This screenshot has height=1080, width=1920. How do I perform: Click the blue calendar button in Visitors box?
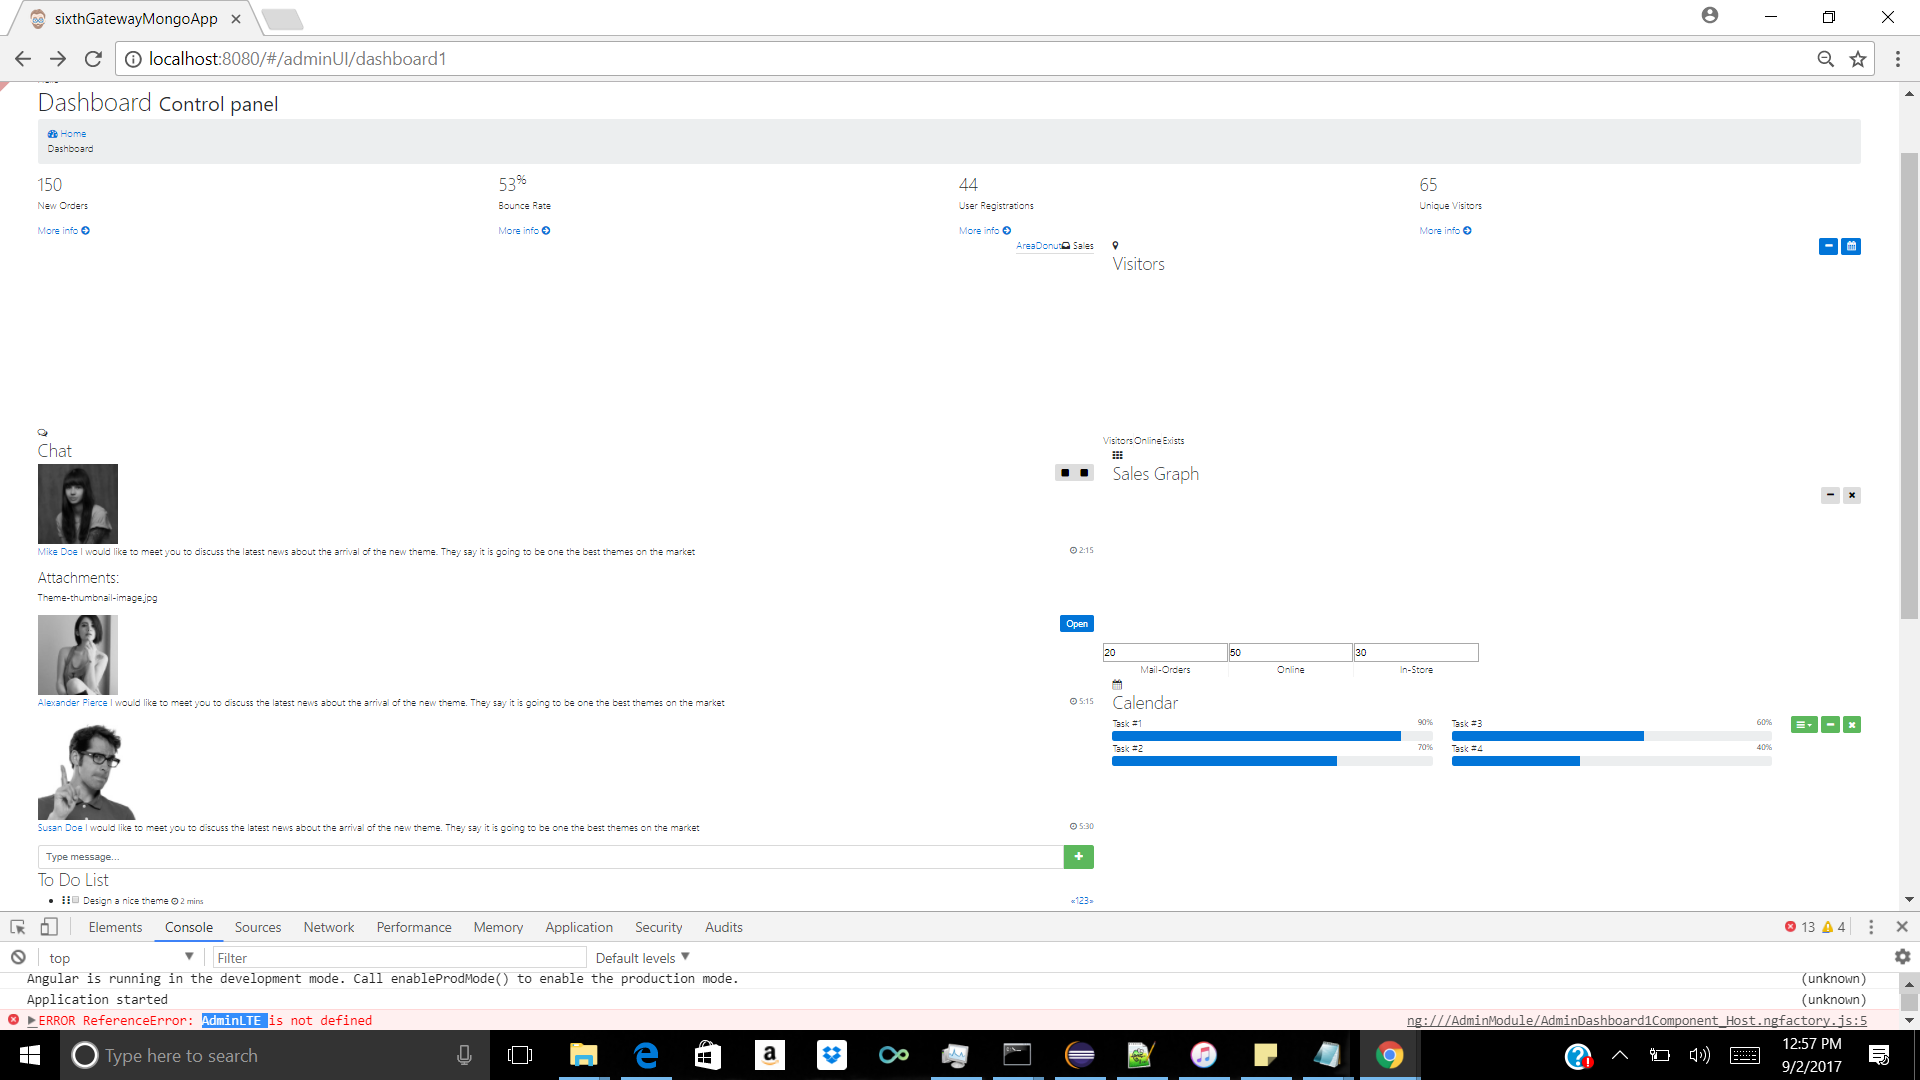[x=1851, y=246]
